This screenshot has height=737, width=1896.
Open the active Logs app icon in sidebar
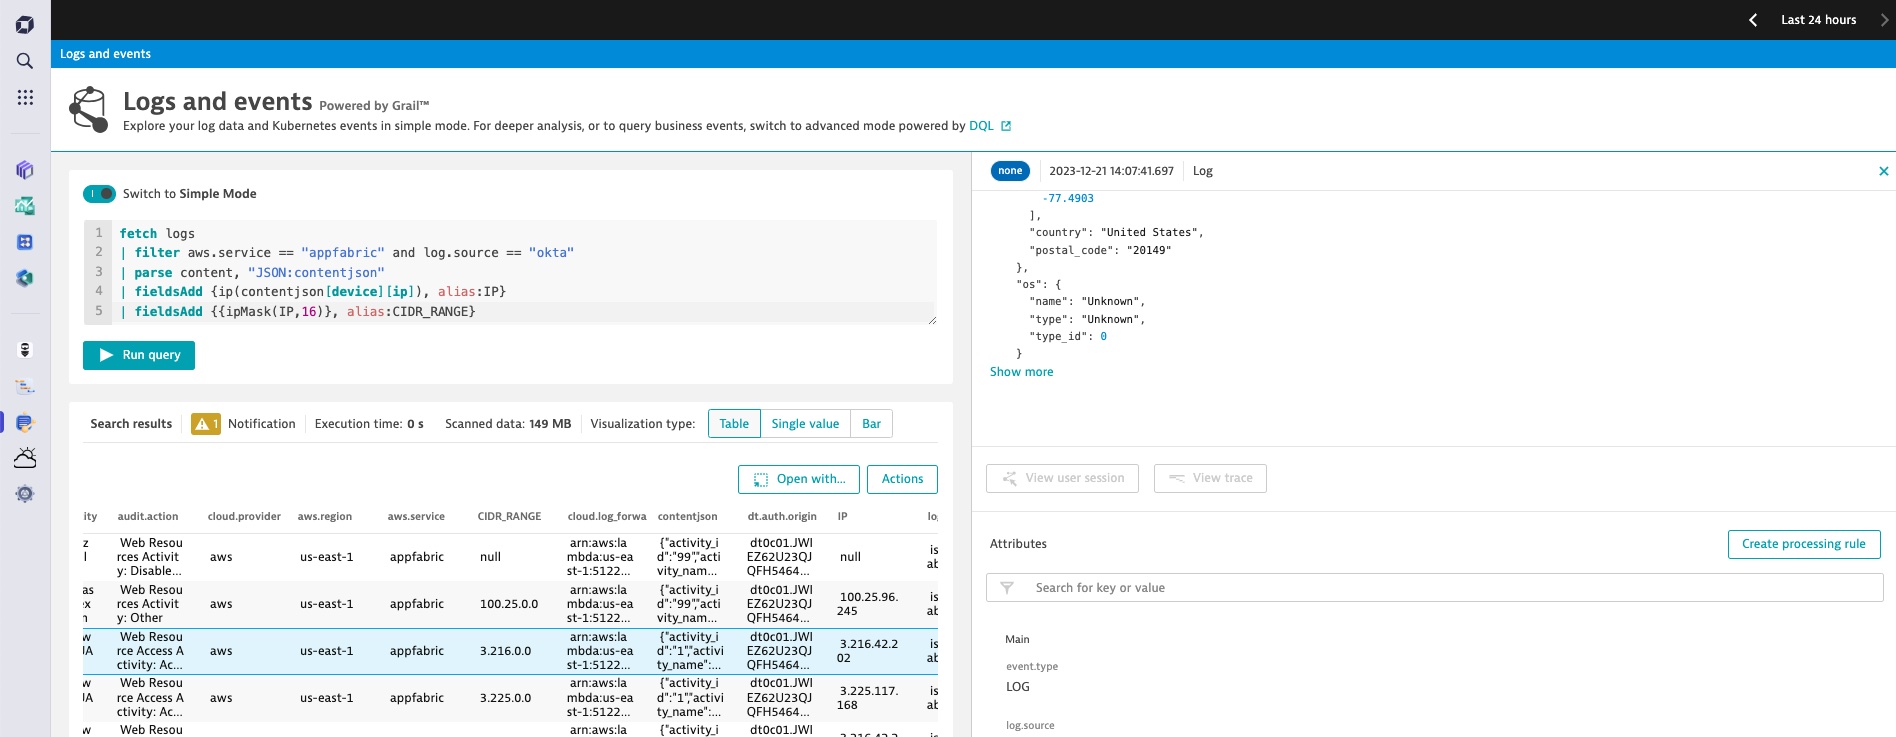point(25,422)
